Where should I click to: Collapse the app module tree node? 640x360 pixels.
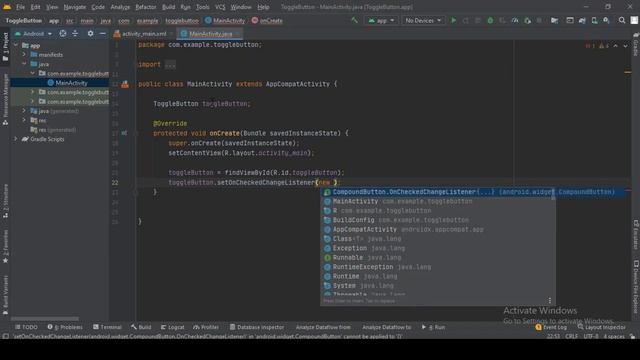coord(16,45)
